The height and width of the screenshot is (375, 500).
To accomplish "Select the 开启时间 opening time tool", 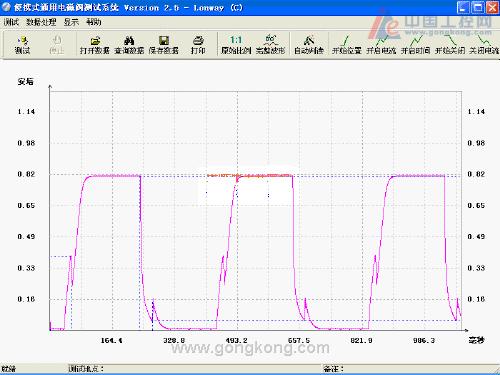I will click(x=415, y=45).
